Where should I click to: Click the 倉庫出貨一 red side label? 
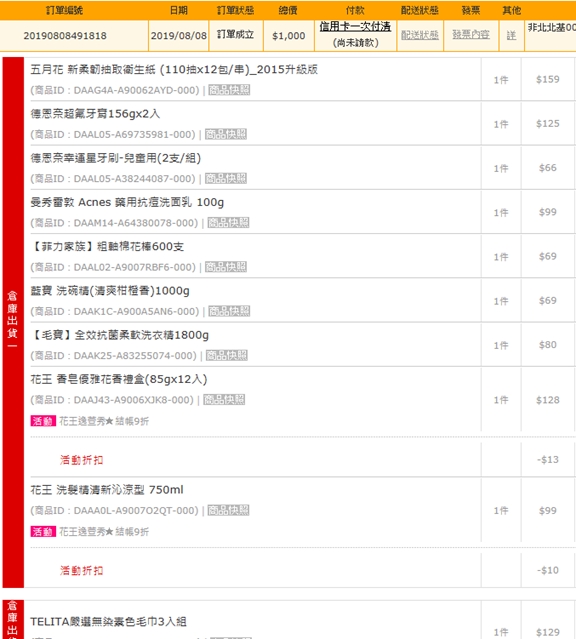(x=13, y=322)
